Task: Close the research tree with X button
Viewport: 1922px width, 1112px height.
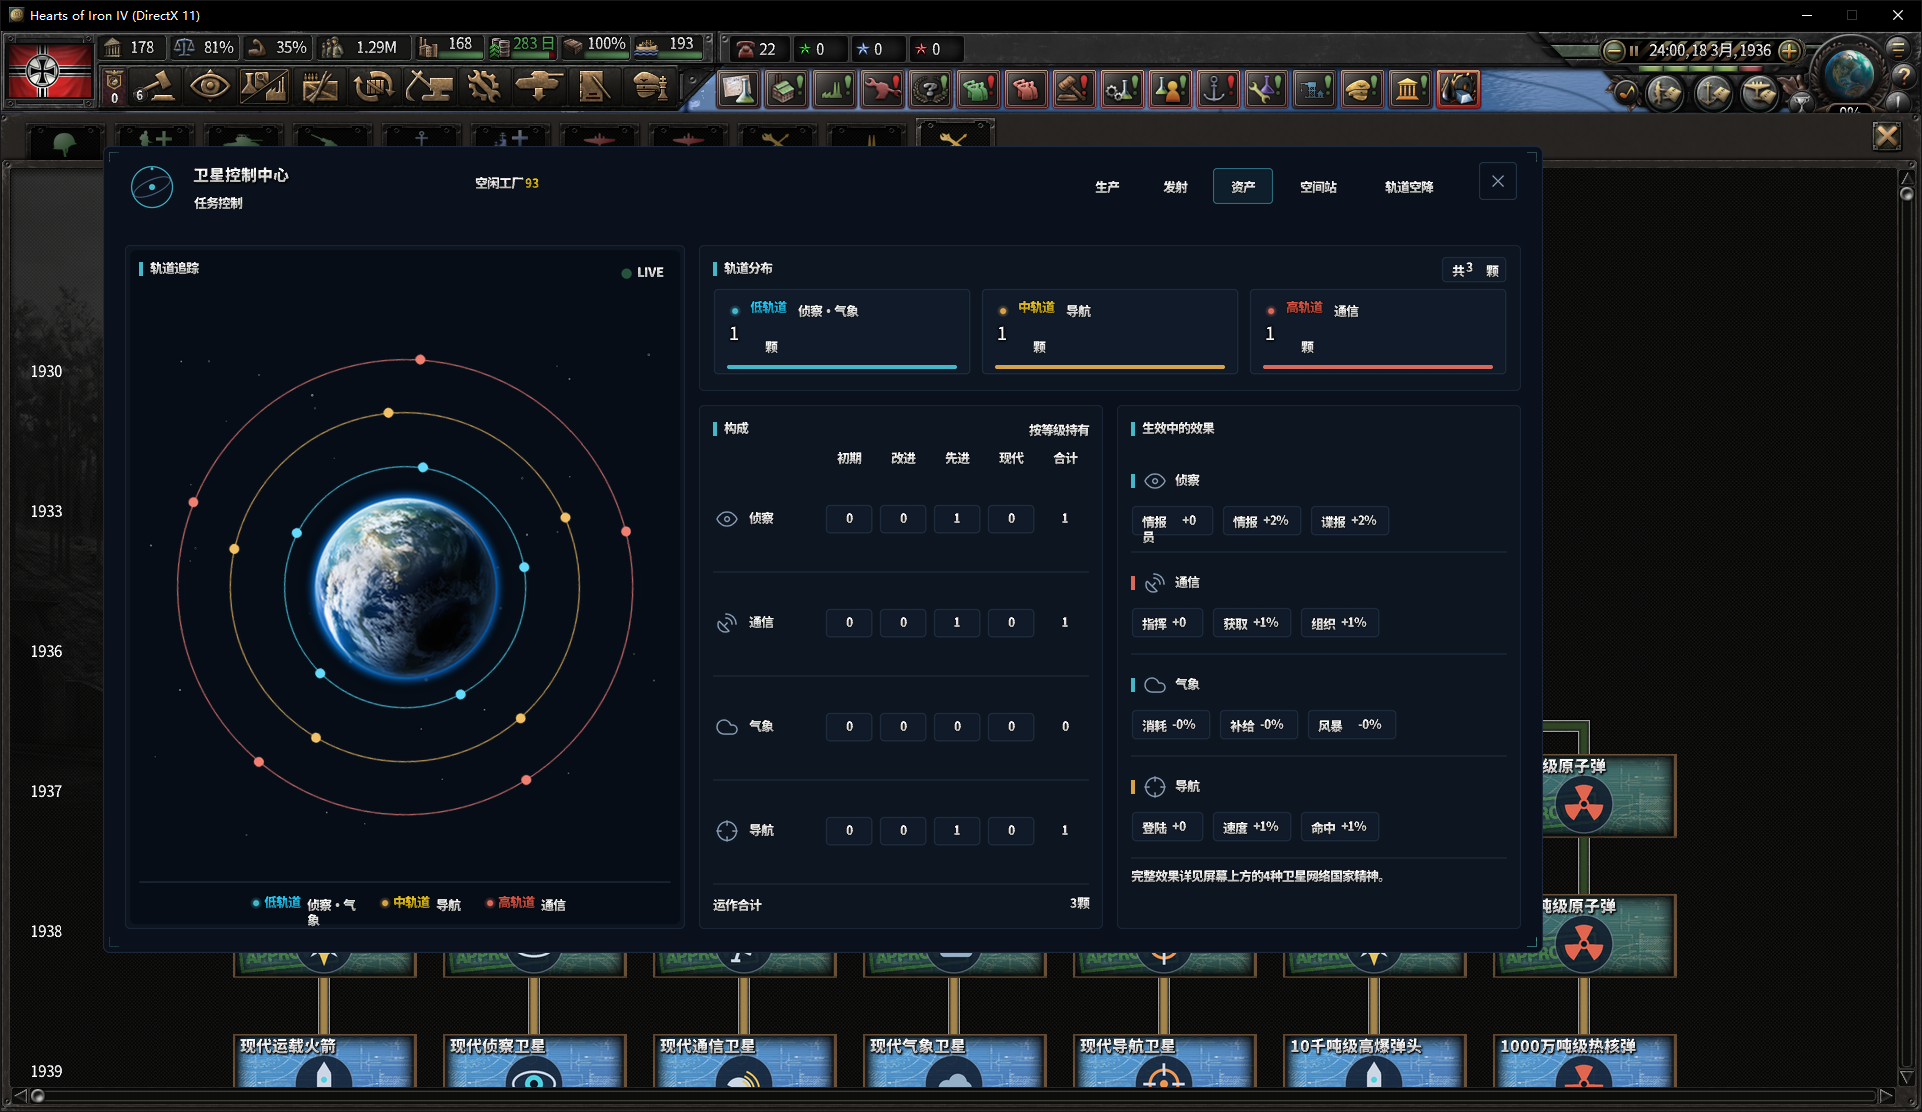Action: (1887, 135)
